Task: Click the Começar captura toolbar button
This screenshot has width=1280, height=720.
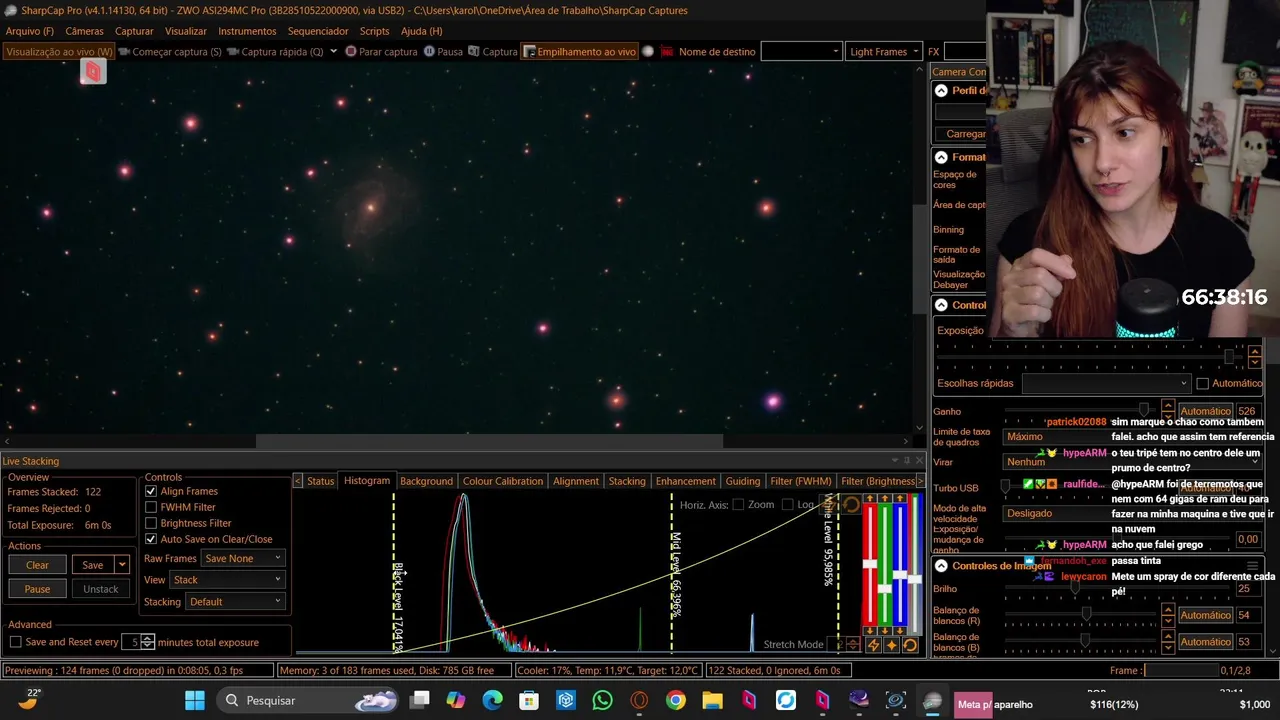Action: (x=170, y=52)
